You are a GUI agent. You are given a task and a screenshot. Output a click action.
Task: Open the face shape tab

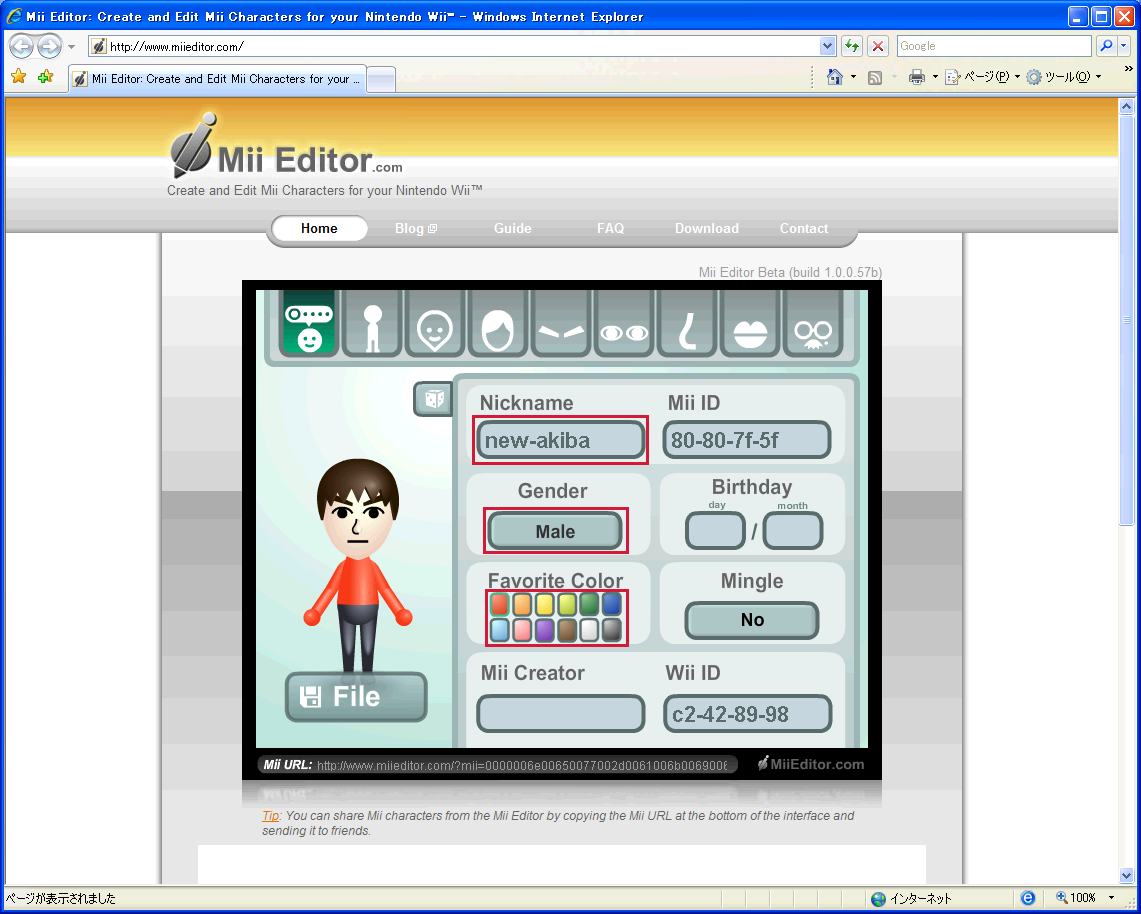[x=434, y=324]
